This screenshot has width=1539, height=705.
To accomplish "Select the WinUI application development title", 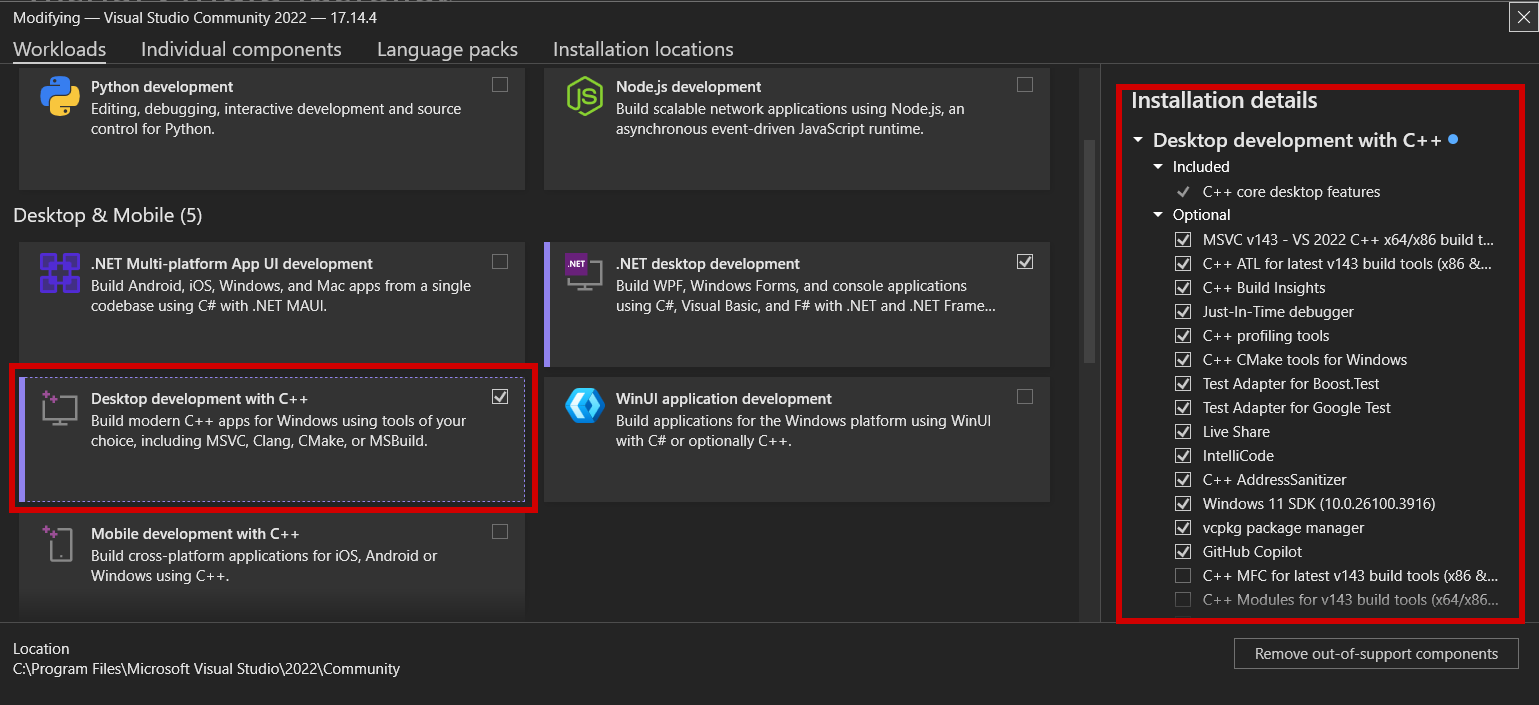I will 724,399.
